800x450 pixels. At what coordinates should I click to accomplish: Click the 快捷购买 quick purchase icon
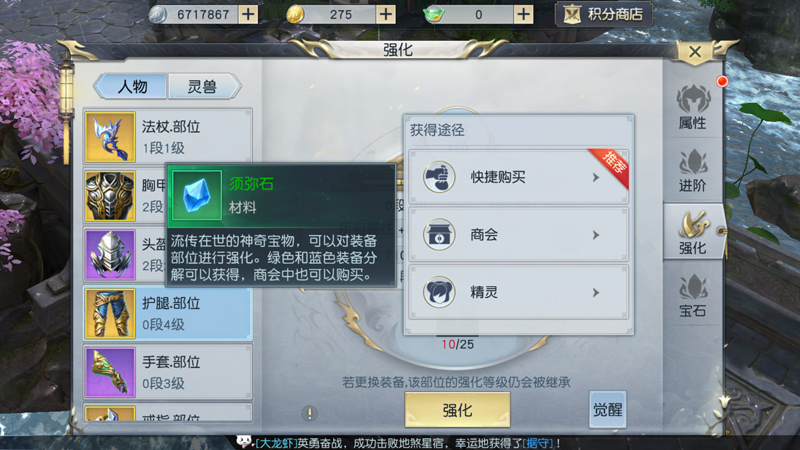tap(439, 177)
